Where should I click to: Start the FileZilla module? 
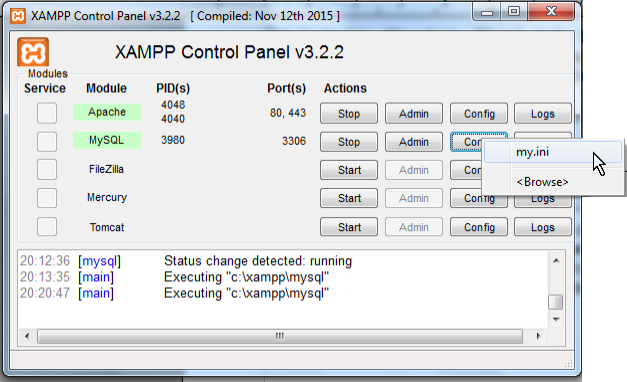click(x=349, y=170)
